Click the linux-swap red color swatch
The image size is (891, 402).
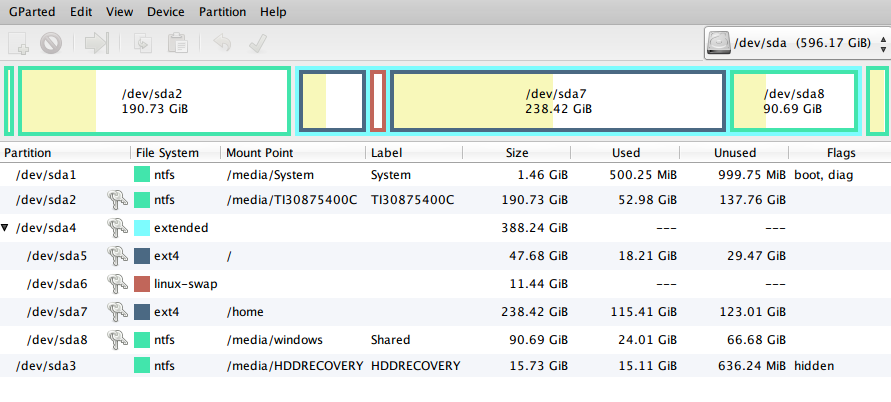coord(142,284)
